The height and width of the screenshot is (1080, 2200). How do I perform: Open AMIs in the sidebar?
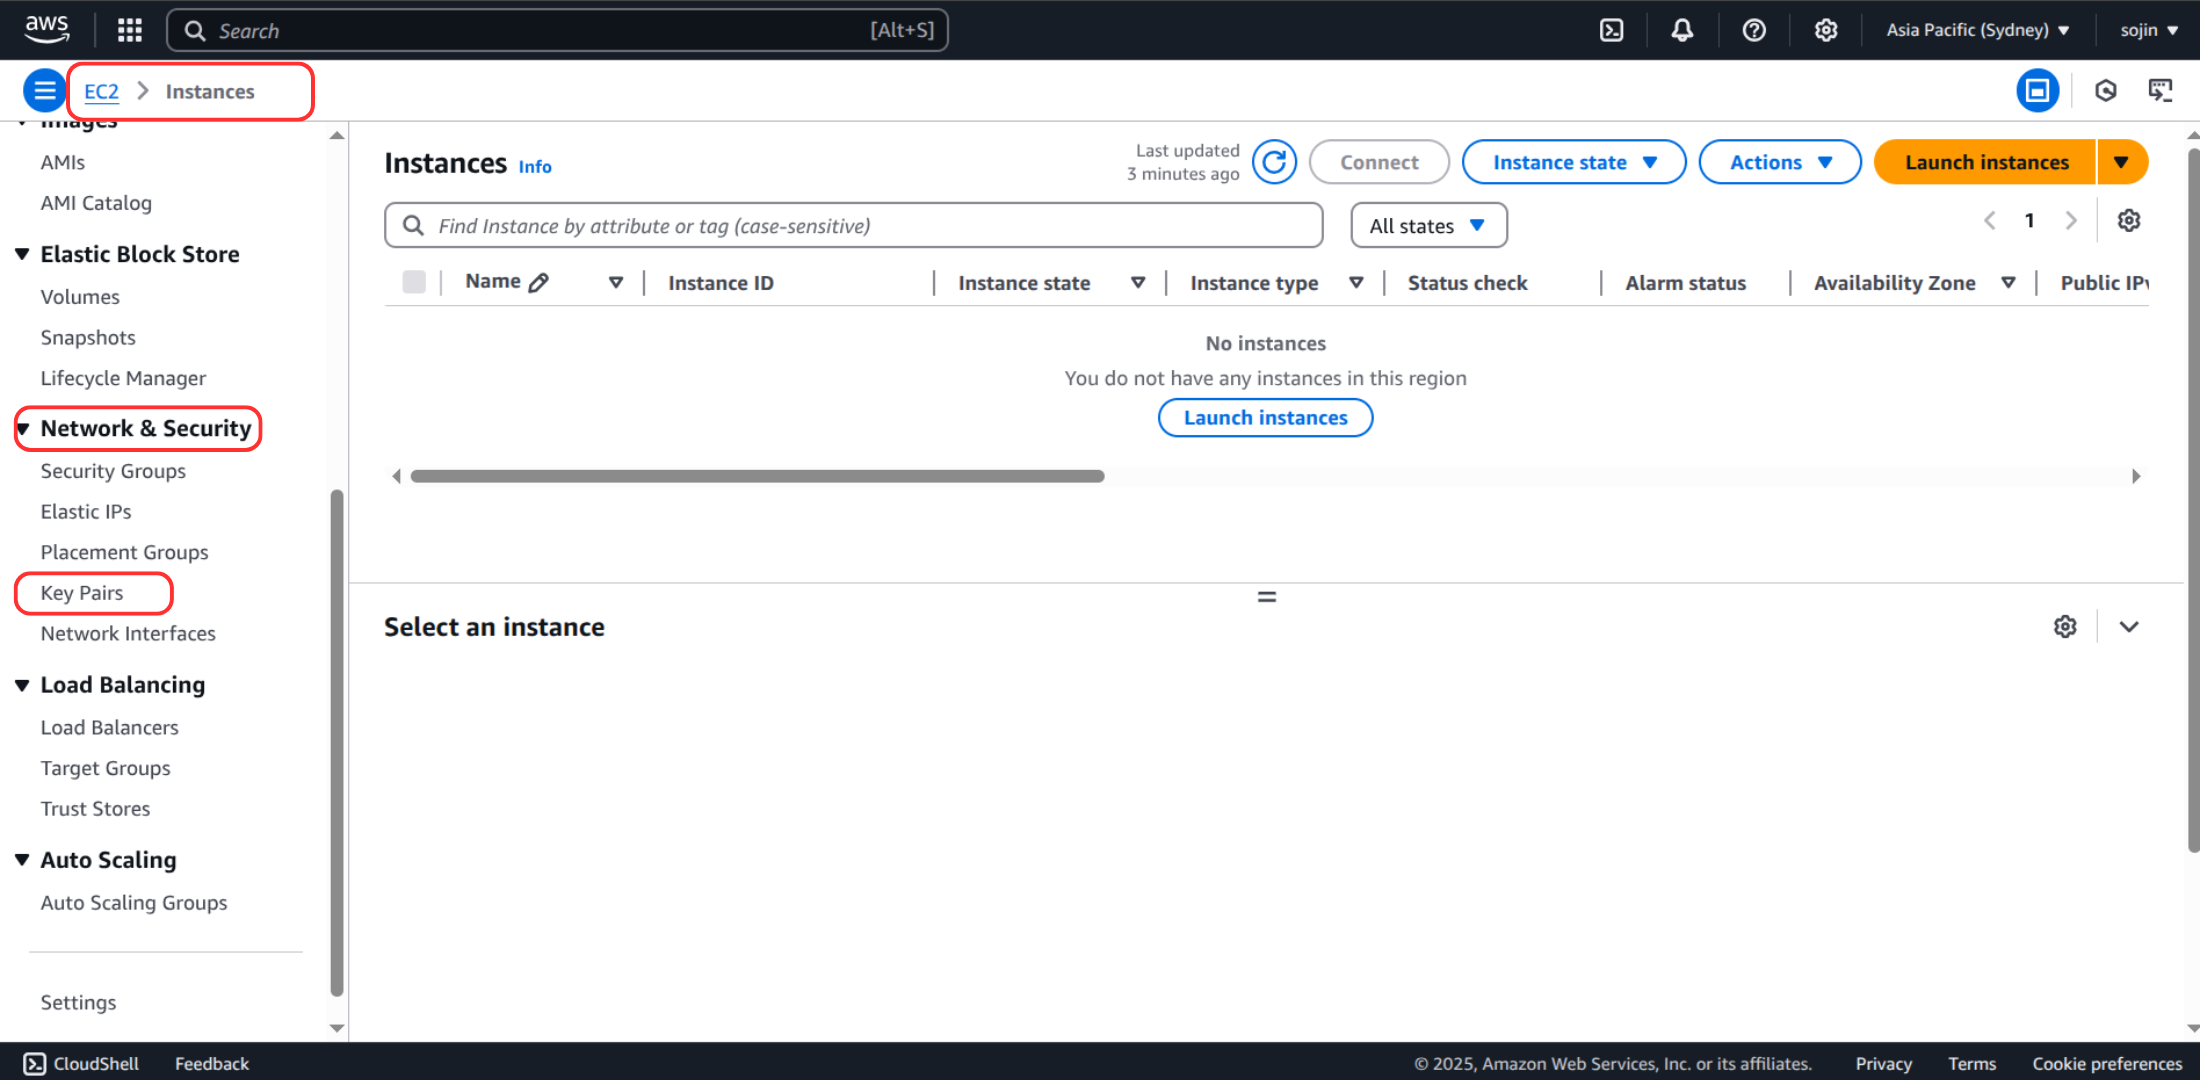[x=63, y=162]
